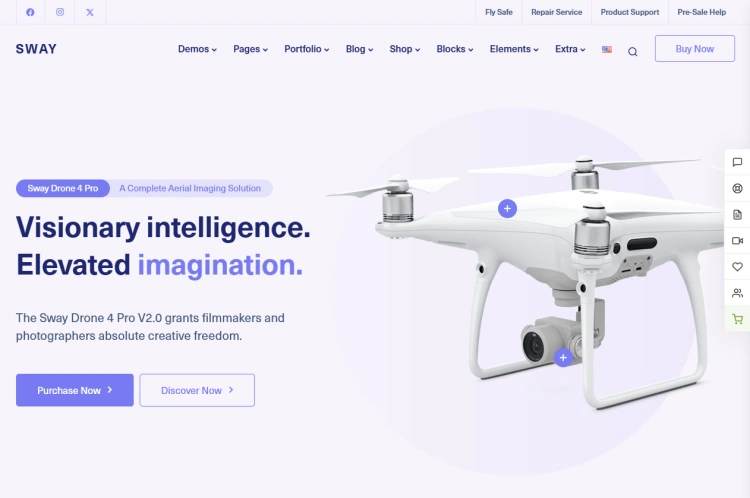Screen dimensions: 750x498
Task: Expand the Elements dropdown menu
Action: (514, 49)
